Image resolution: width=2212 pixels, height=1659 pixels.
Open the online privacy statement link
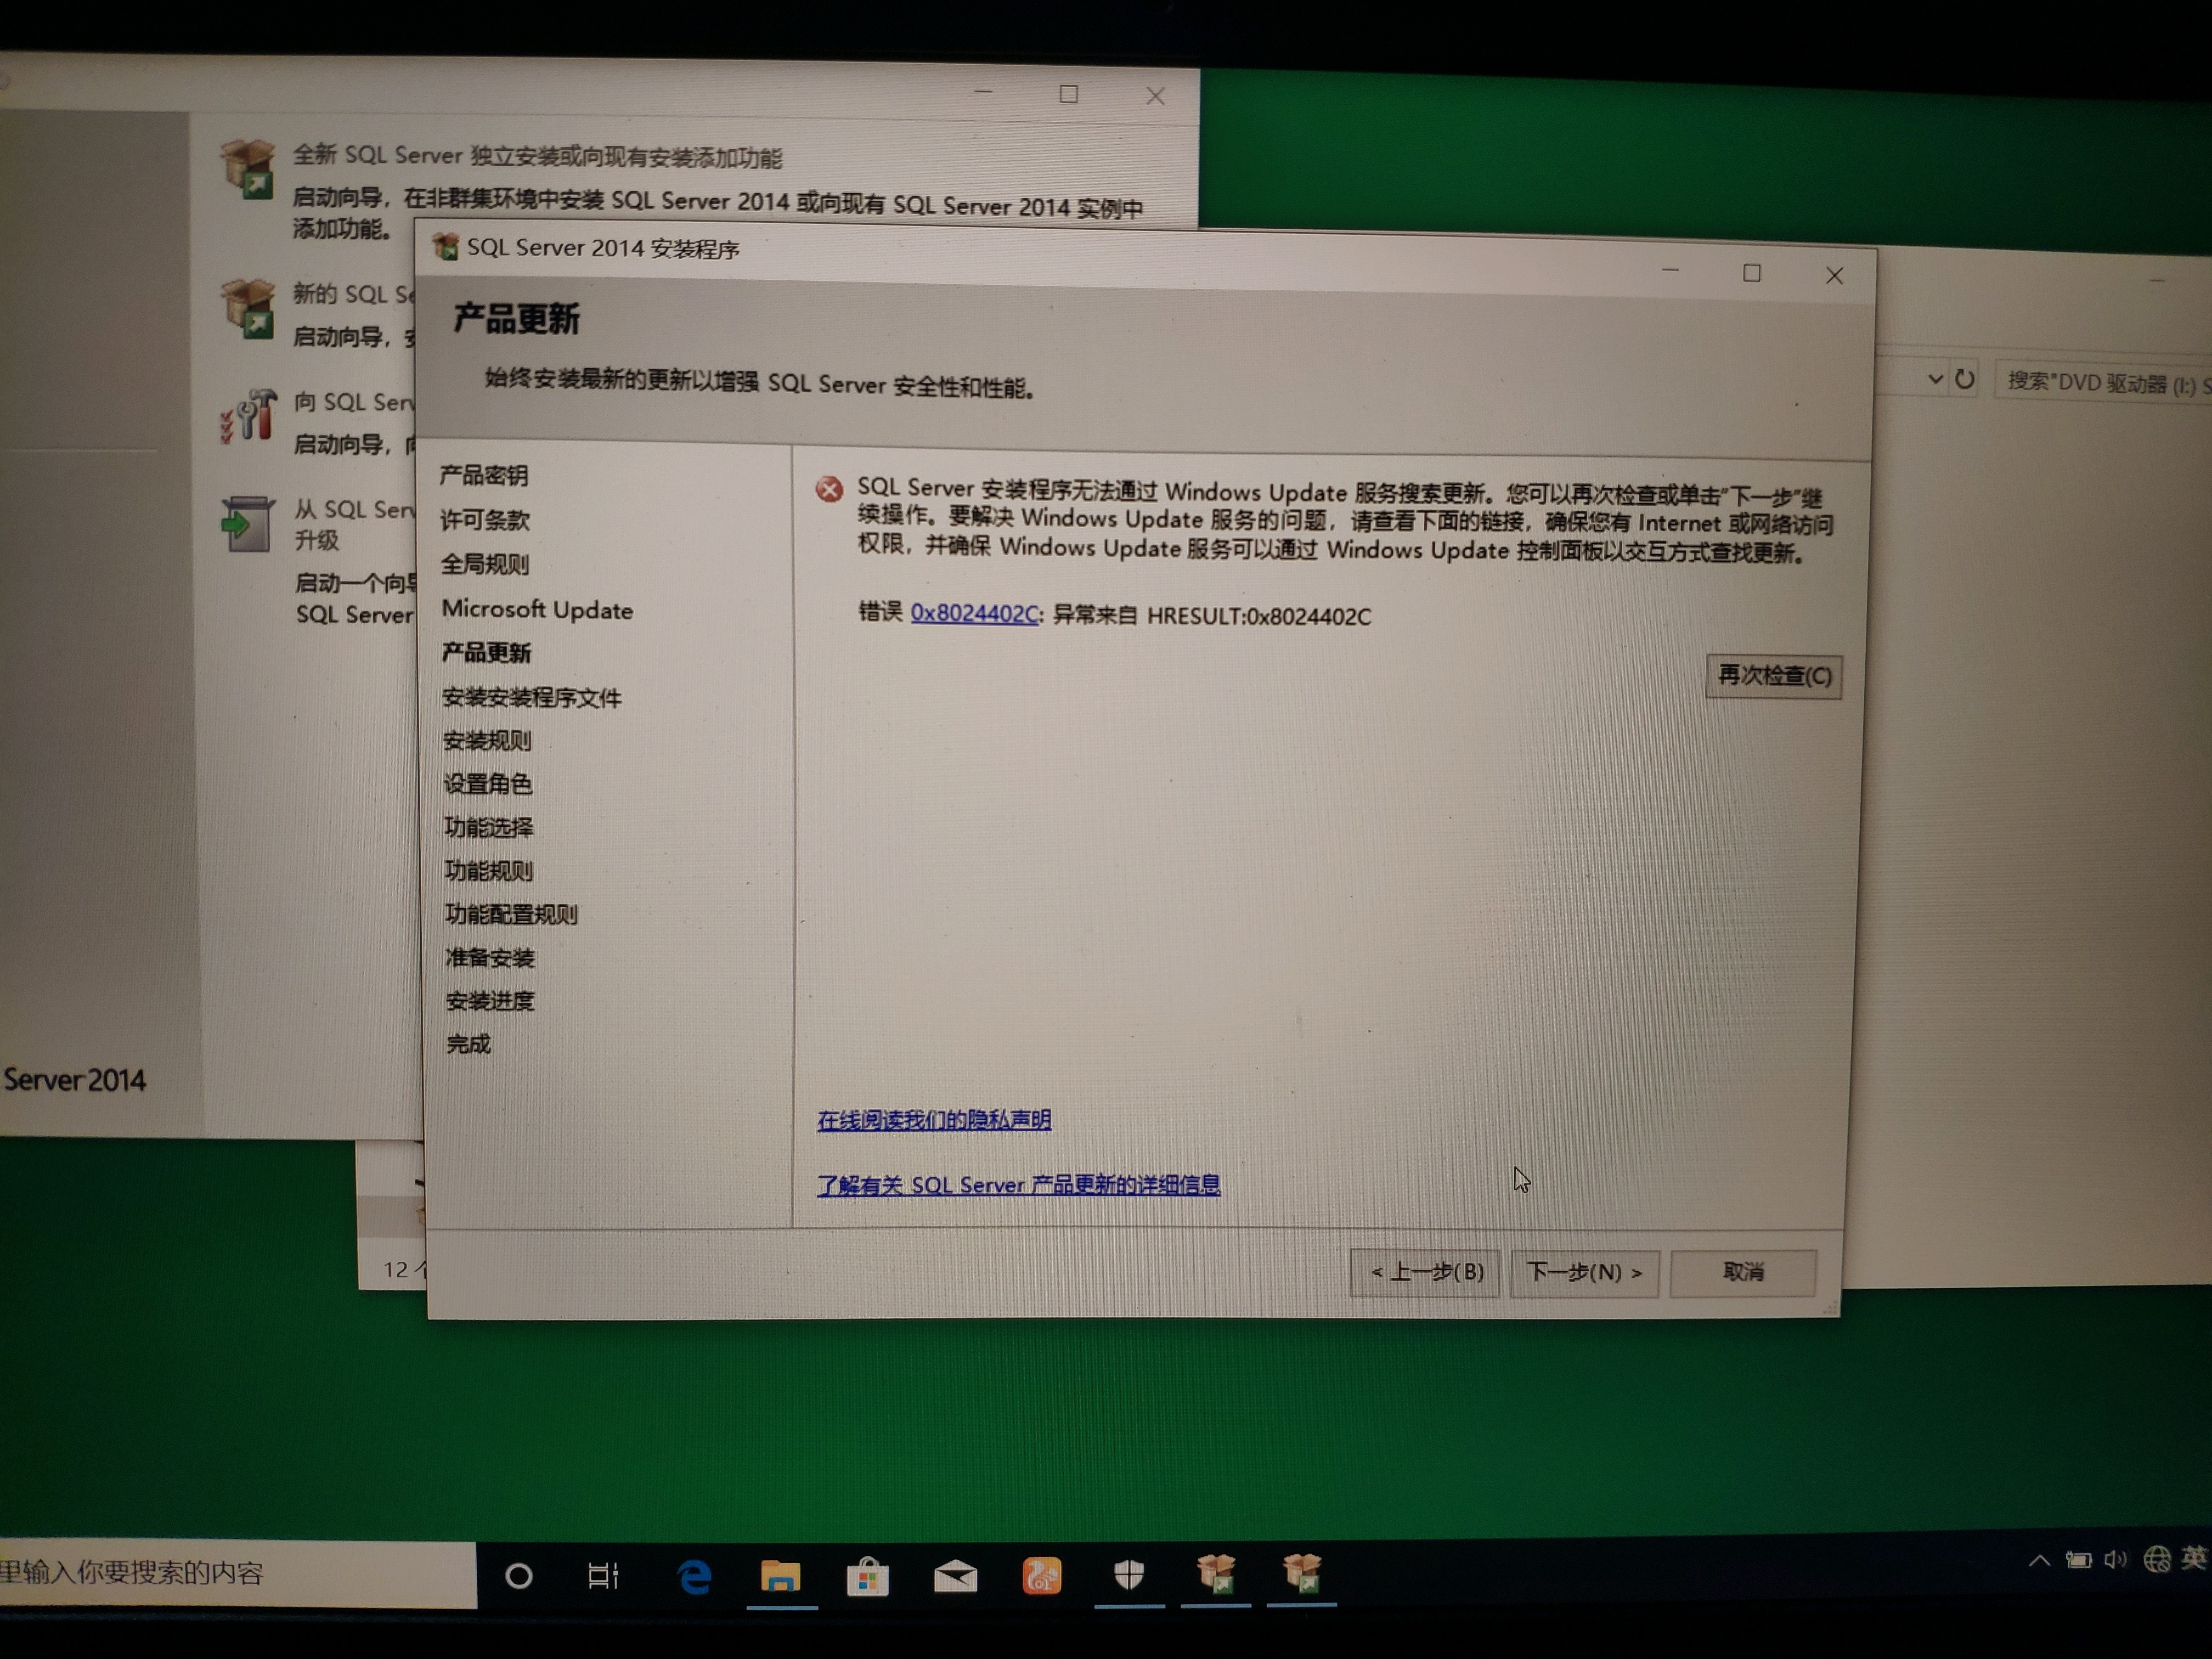tap(933, 1120)
